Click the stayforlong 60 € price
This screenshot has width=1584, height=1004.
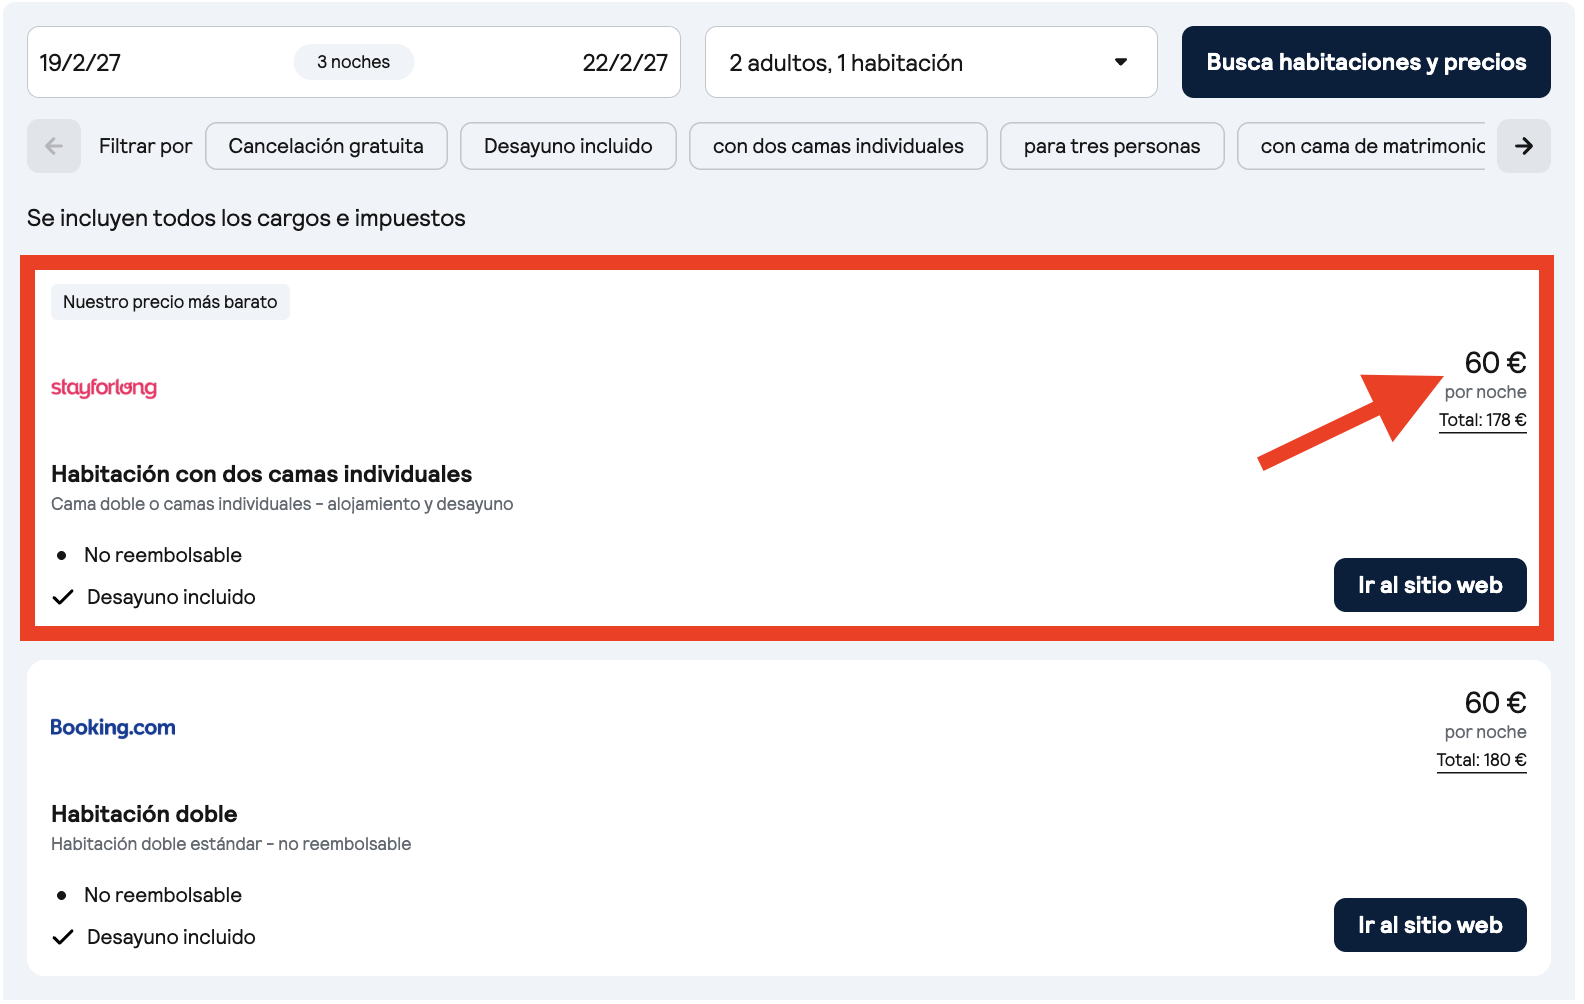pos(1495,362)
